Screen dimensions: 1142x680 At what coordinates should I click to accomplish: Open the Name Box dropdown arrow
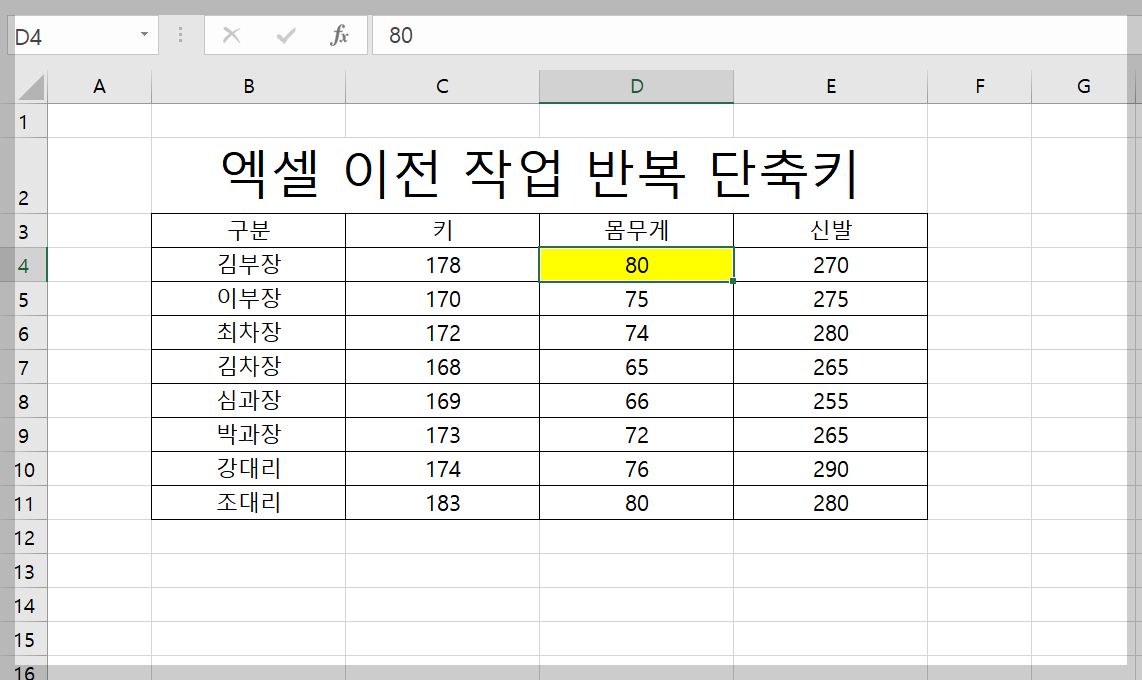click(x=143, y=34)
